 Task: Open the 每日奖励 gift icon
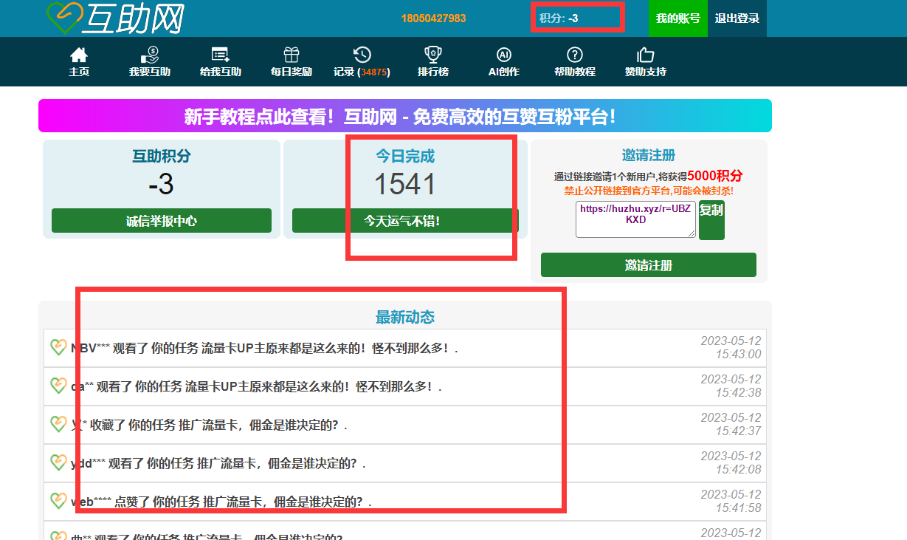point(292,55)
